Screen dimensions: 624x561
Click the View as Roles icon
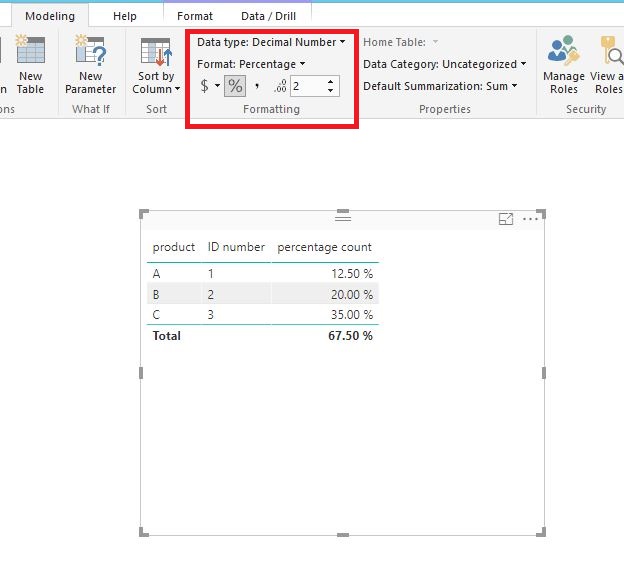tap(612, 50)
